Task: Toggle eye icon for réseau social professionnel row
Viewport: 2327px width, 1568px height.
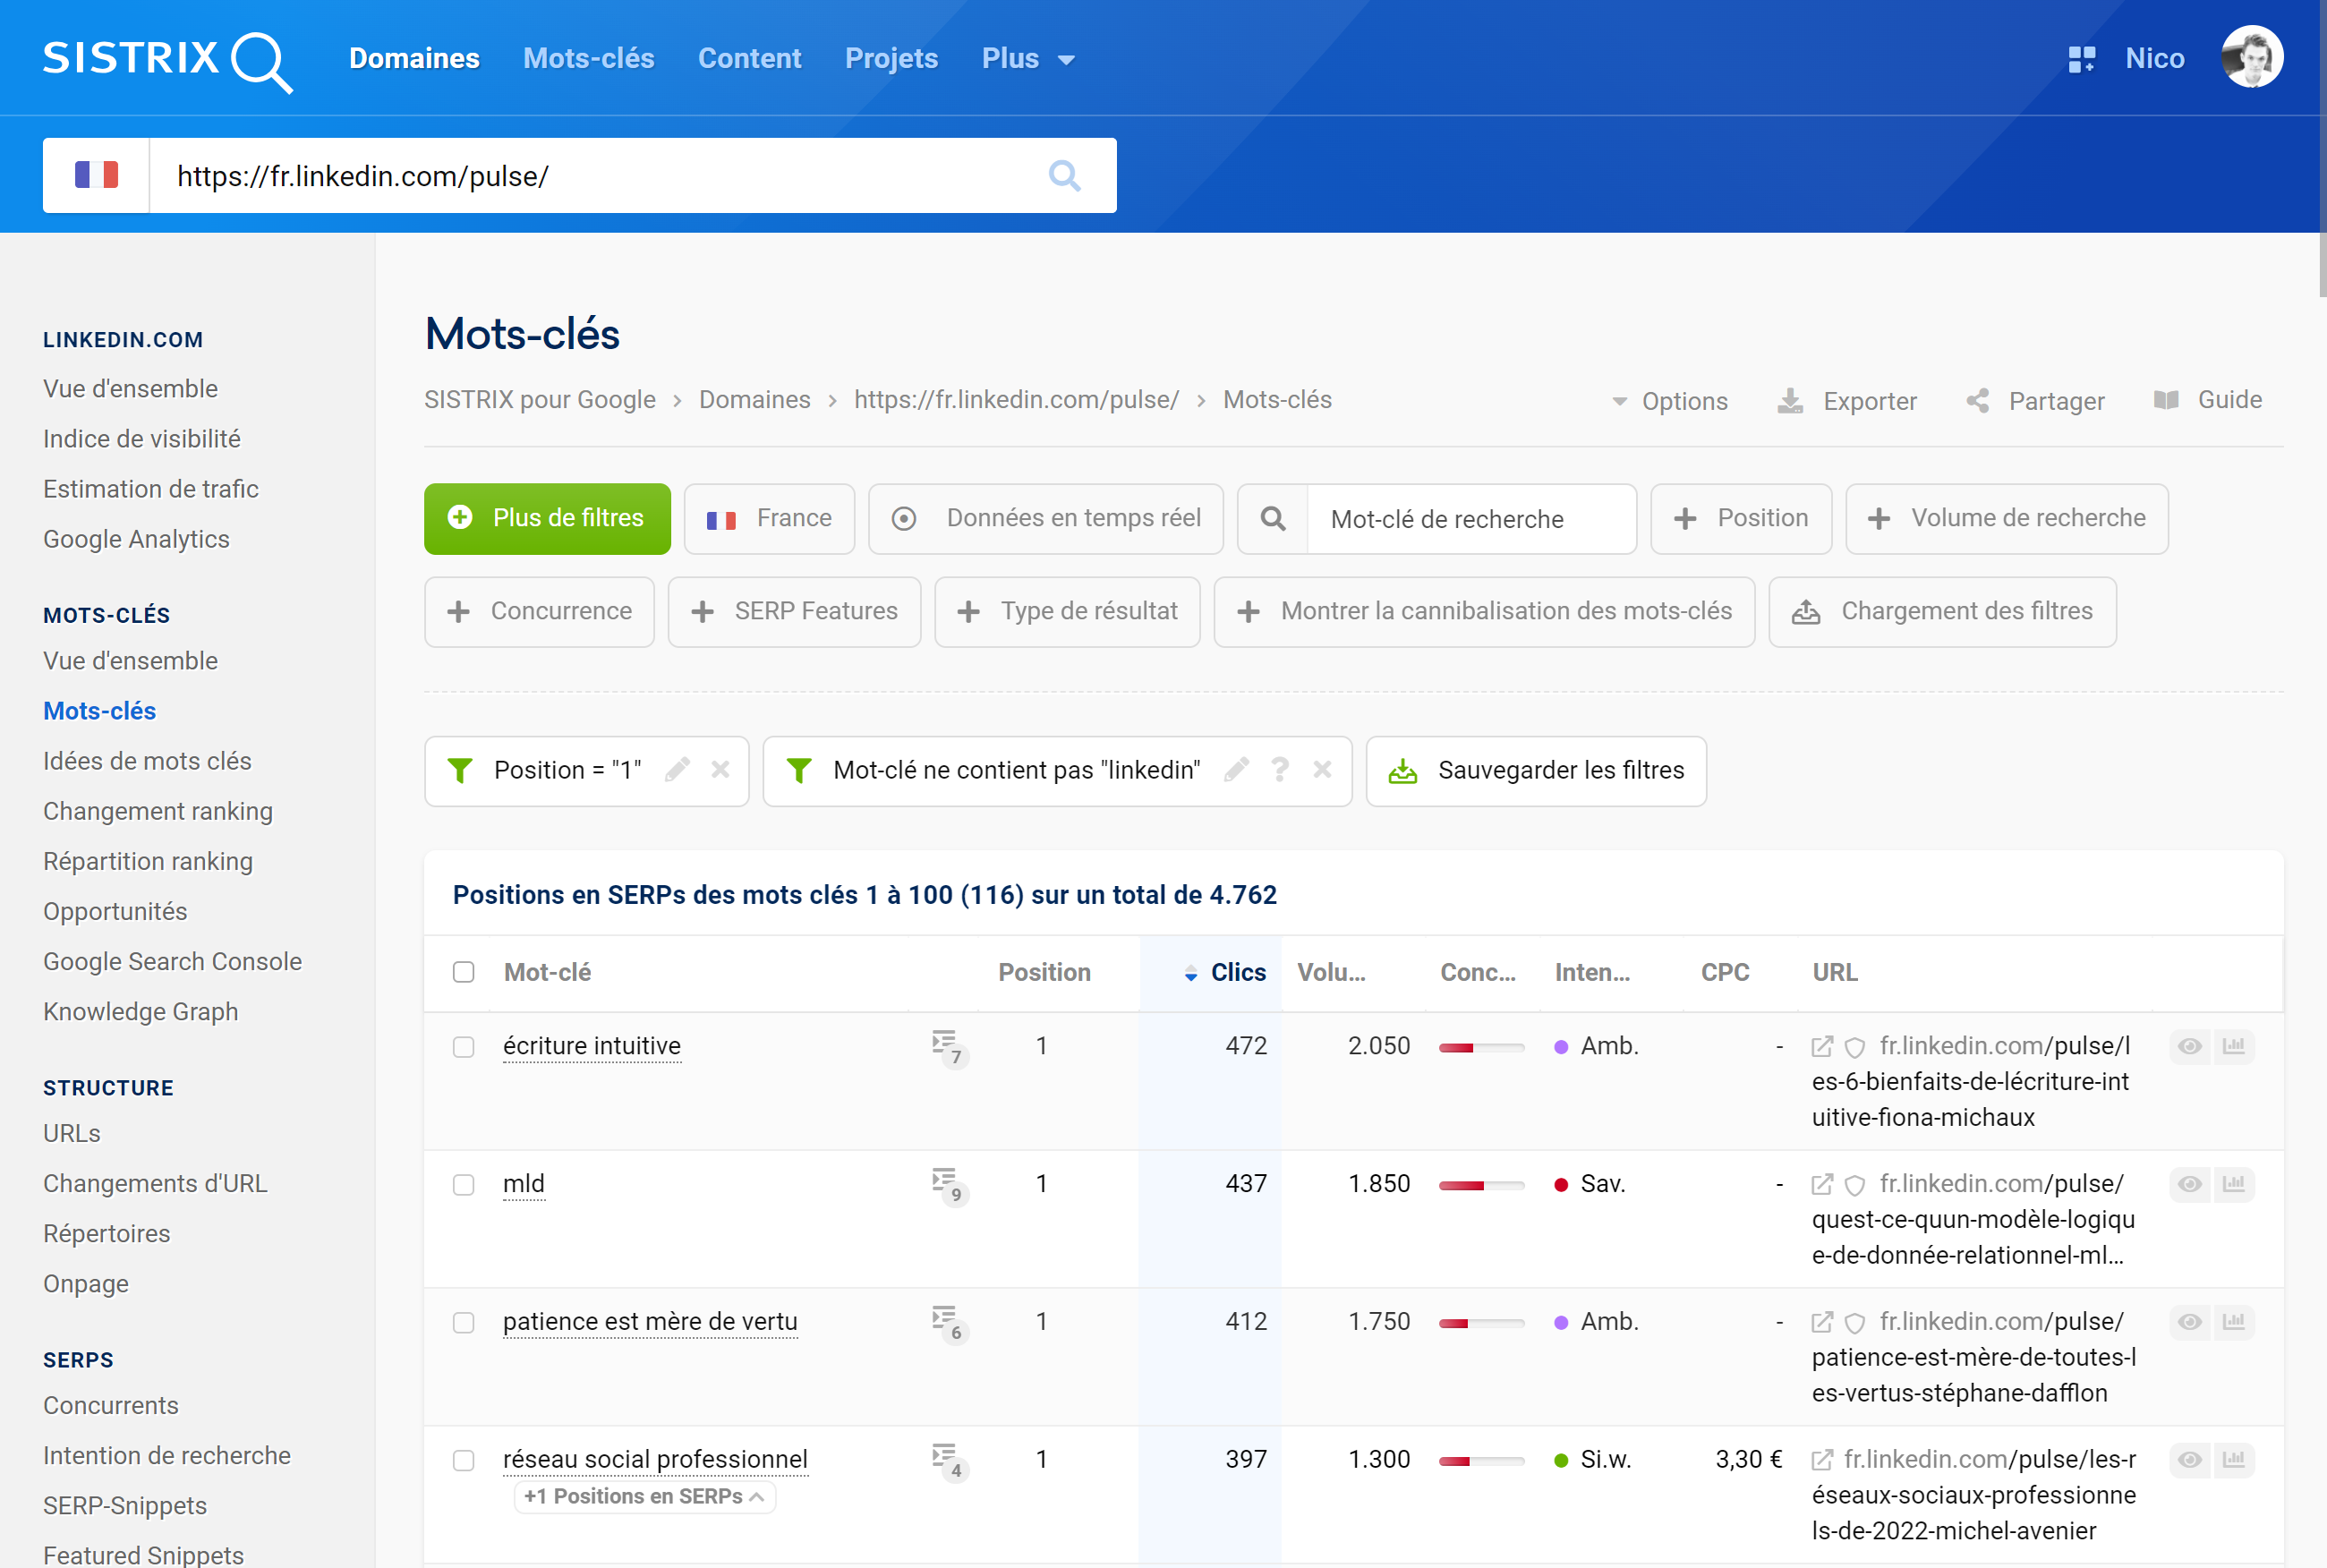Action: tap(2190, 1460)
